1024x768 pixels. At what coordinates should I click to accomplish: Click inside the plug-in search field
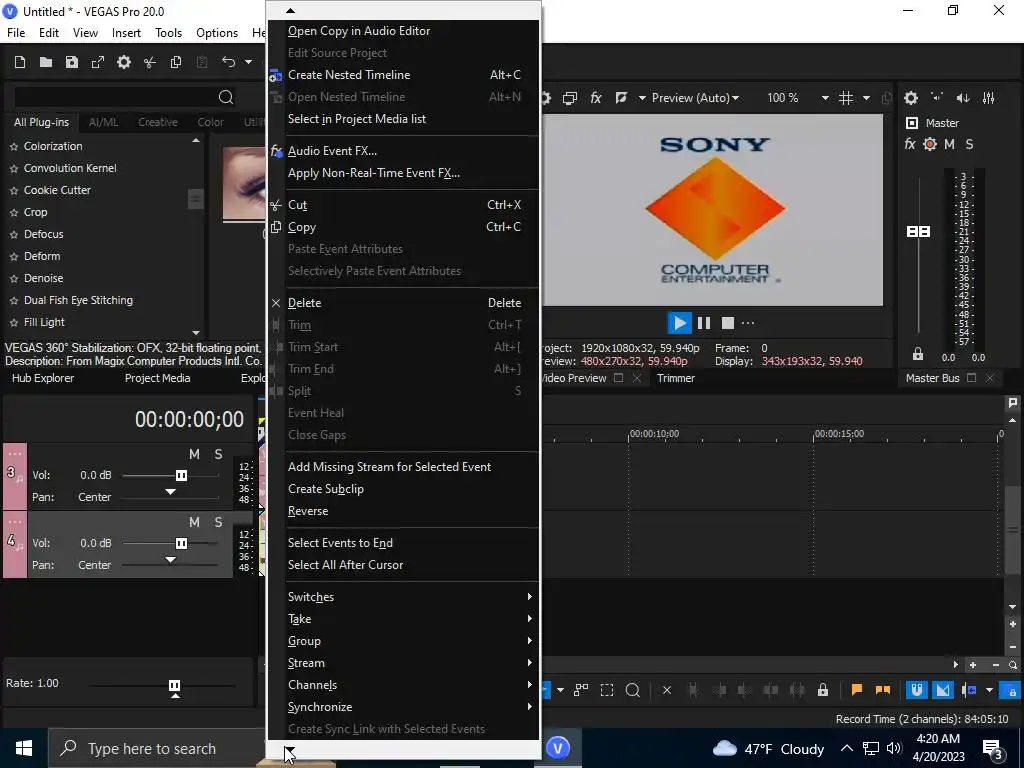116,97
